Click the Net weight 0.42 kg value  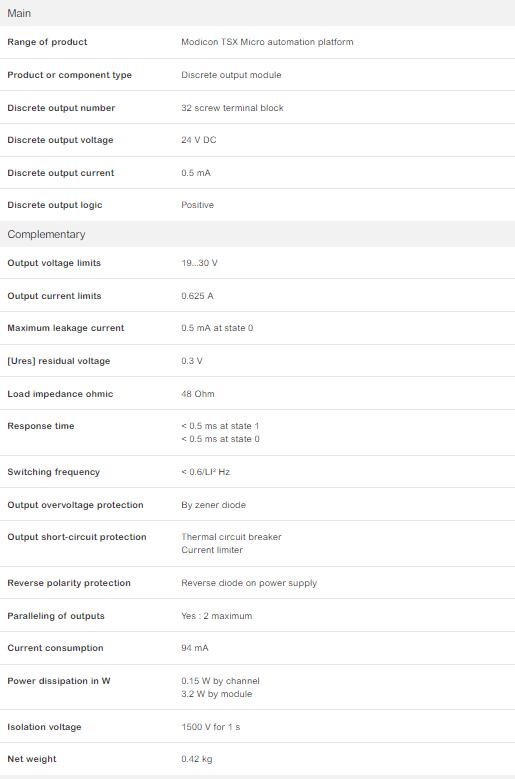(197, 759)
